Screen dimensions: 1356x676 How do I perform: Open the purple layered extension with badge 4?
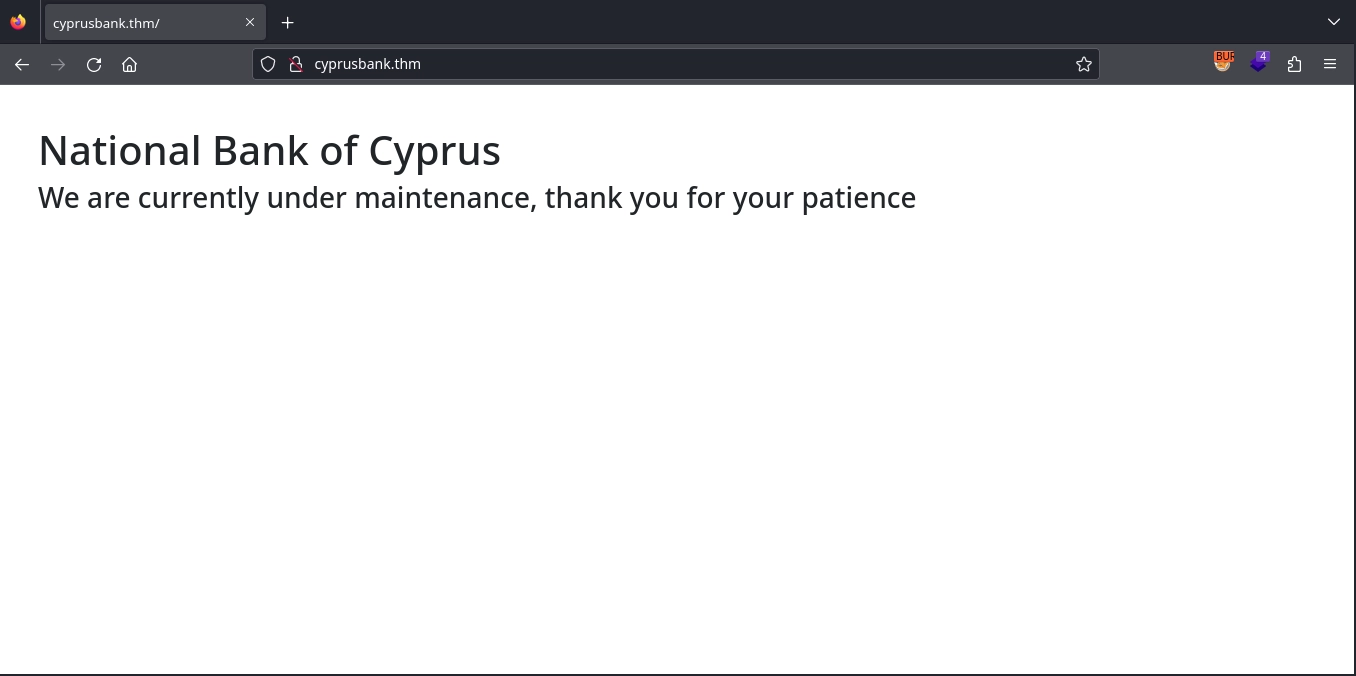click(x=1259, y=62)
